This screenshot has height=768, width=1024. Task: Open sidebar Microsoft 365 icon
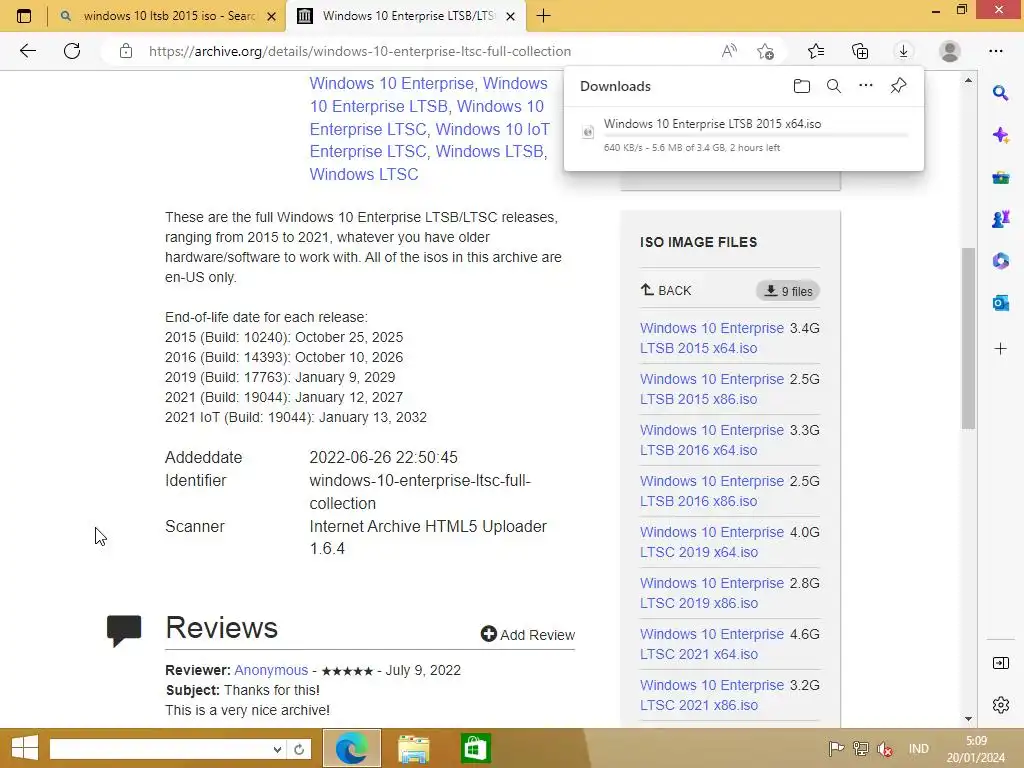click(x=1000, y=261)
